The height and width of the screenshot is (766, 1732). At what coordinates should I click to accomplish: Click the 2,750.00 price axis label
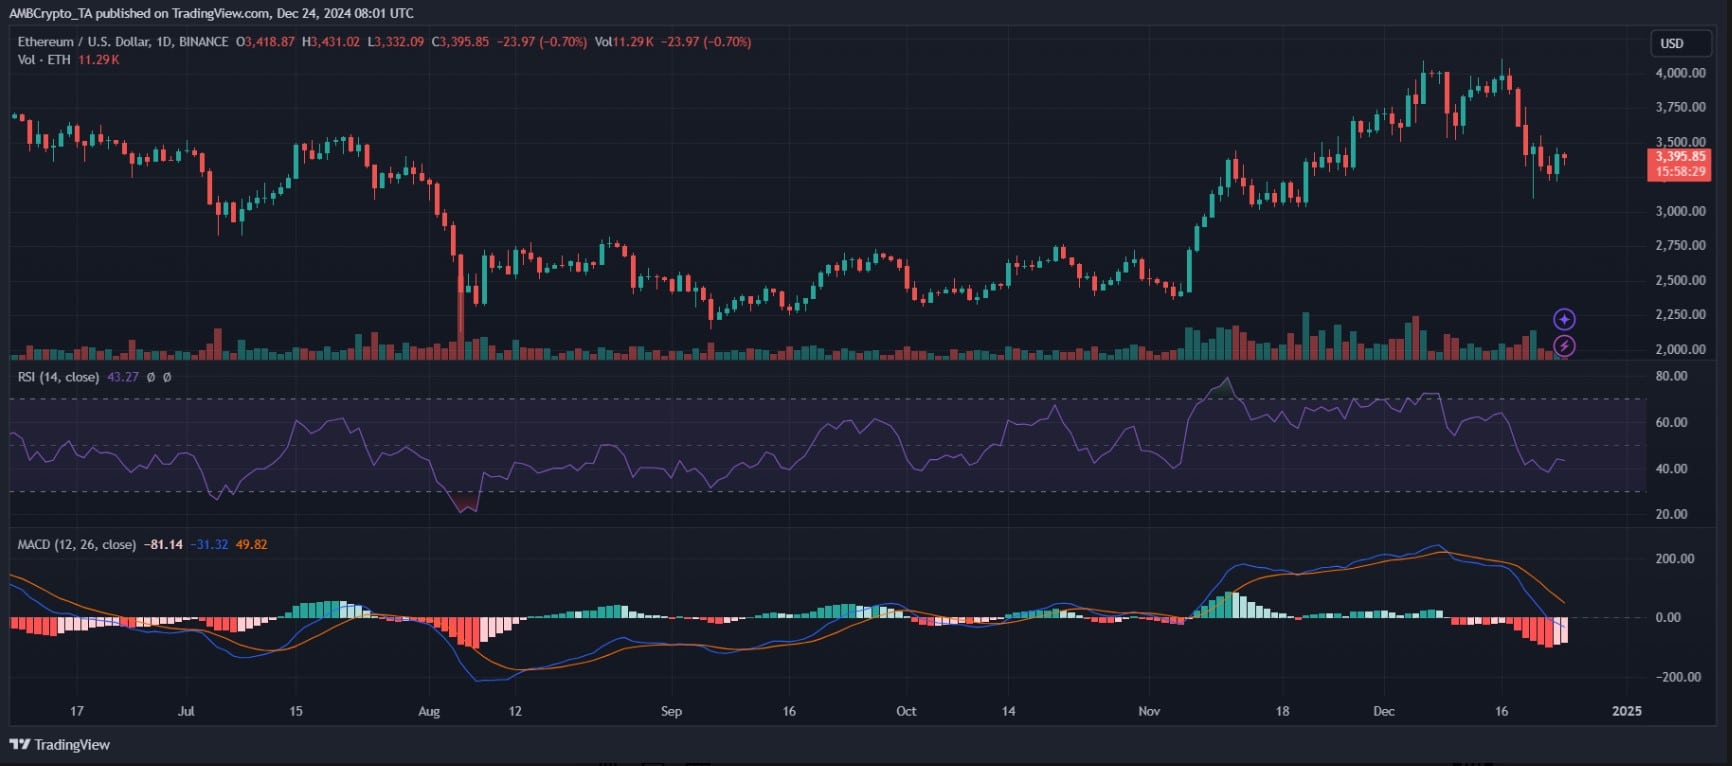1680,245
